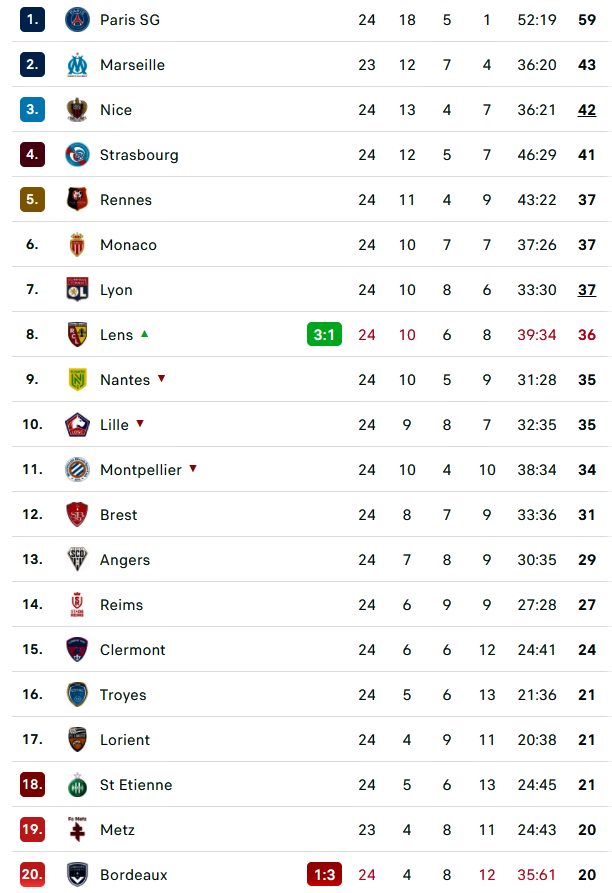Open the Lille team page link
Viewport: 612px width, 893px height.
pyautogui.click(x=114, y=425)
